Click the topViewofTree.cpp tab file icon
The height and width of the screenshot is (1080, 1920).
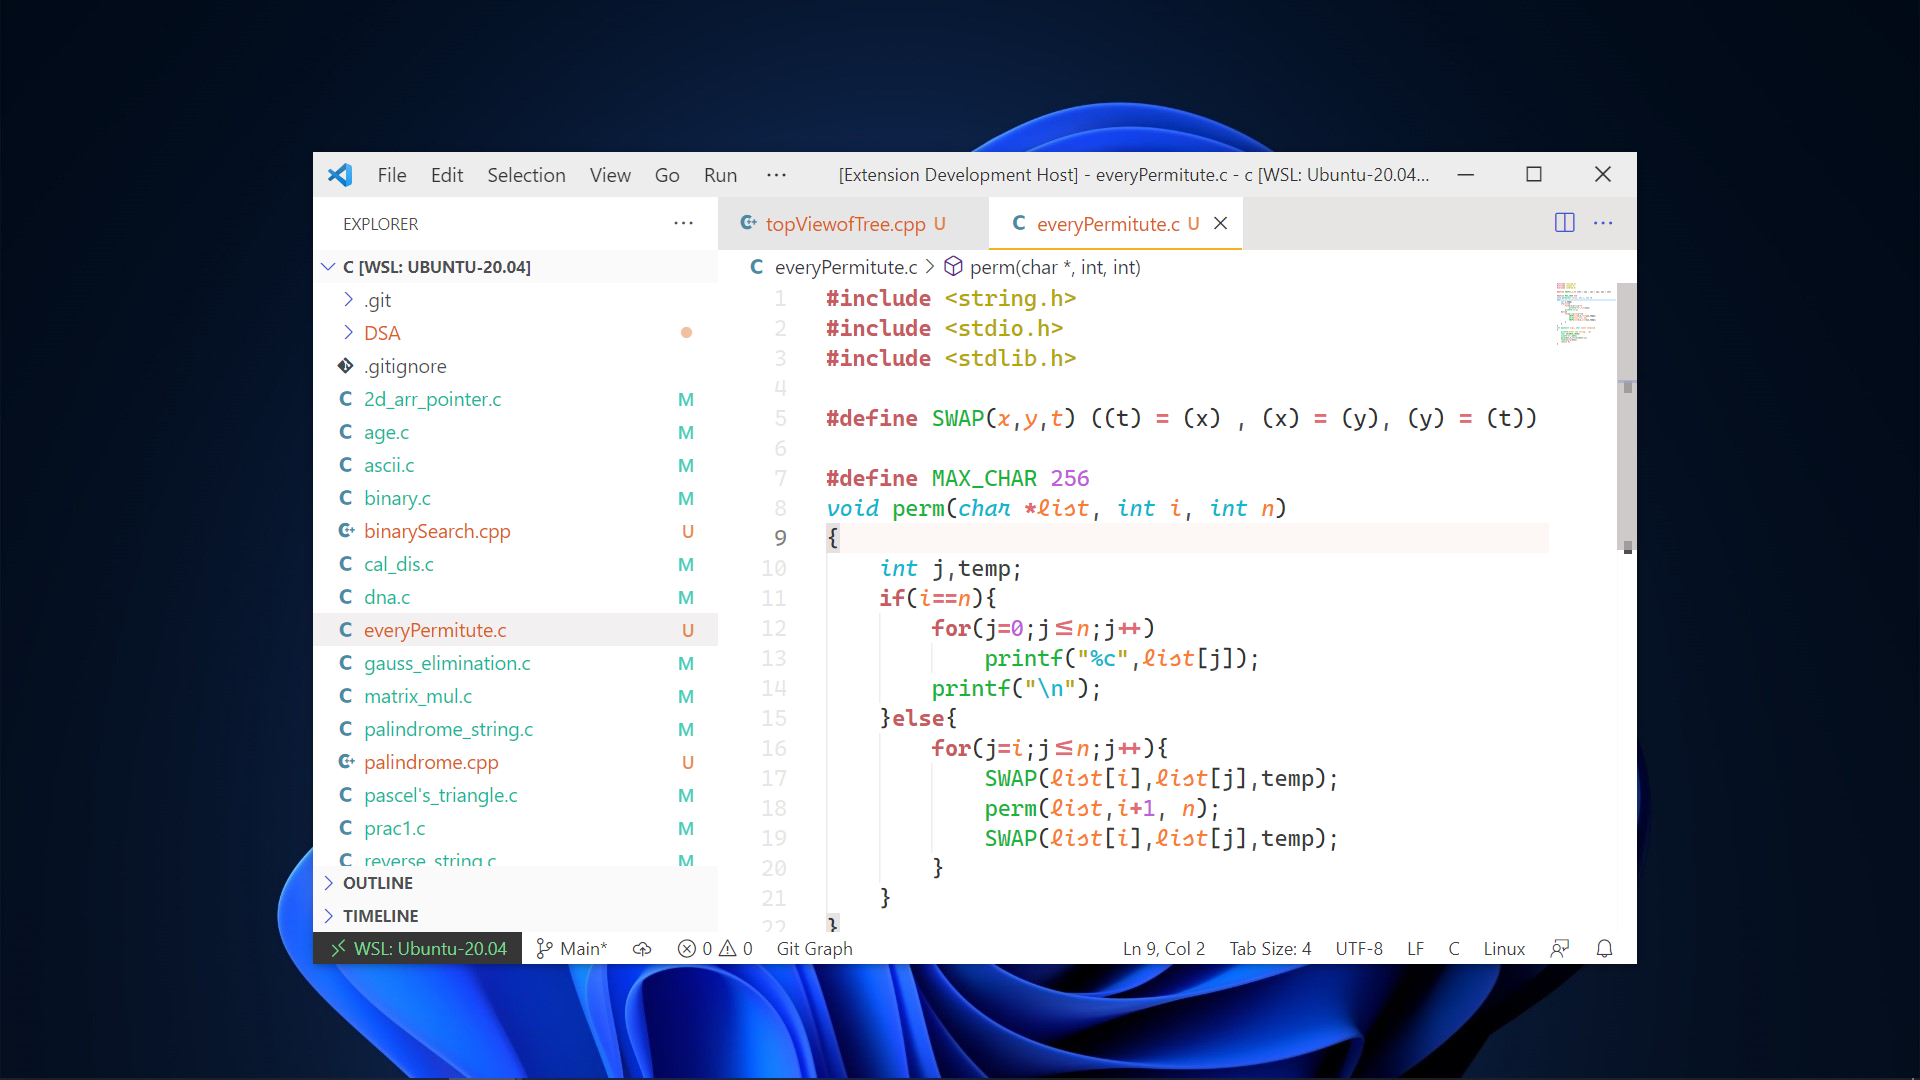748,223
